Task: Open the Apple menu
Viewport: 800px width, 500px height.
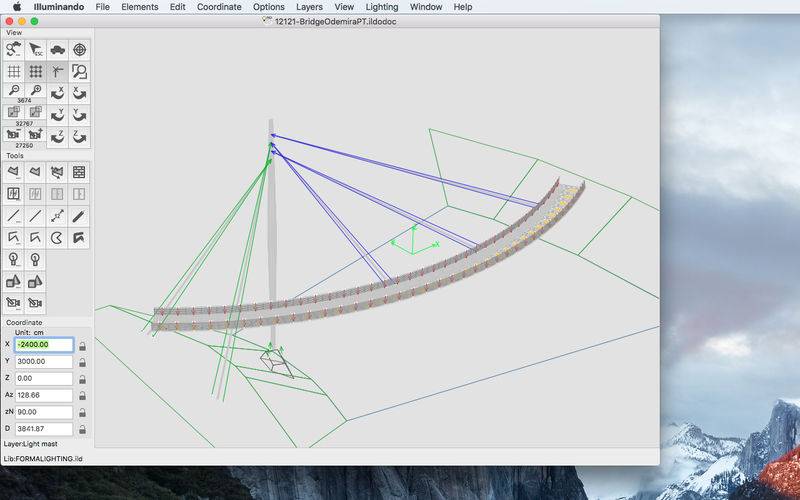Action: click(16, 7)
